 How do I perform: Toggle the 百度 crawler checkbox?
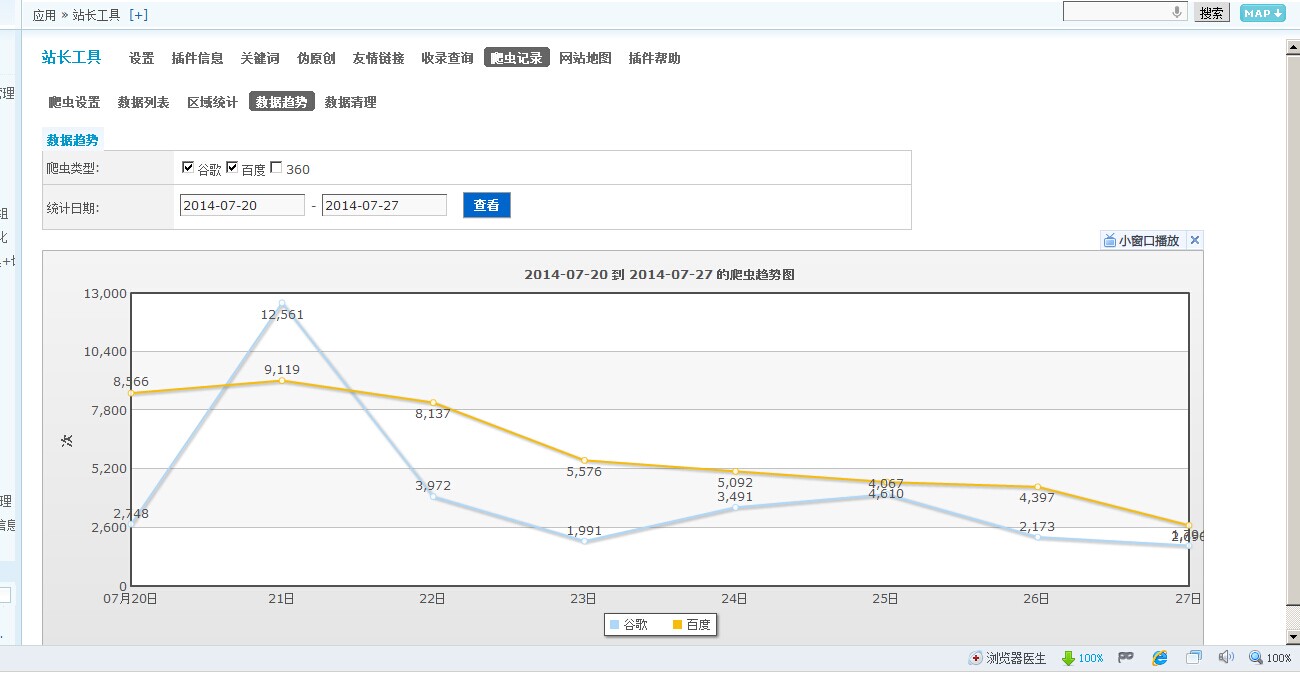tap(232, 167)
